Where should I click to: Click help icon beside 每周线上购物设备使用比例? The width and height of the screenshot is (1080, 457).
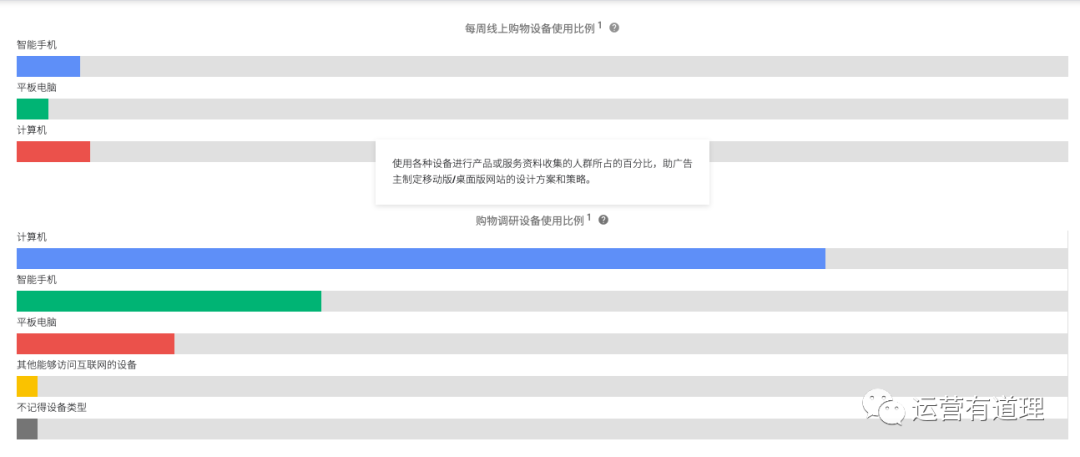pyautogui.click(x=614, y=28)
